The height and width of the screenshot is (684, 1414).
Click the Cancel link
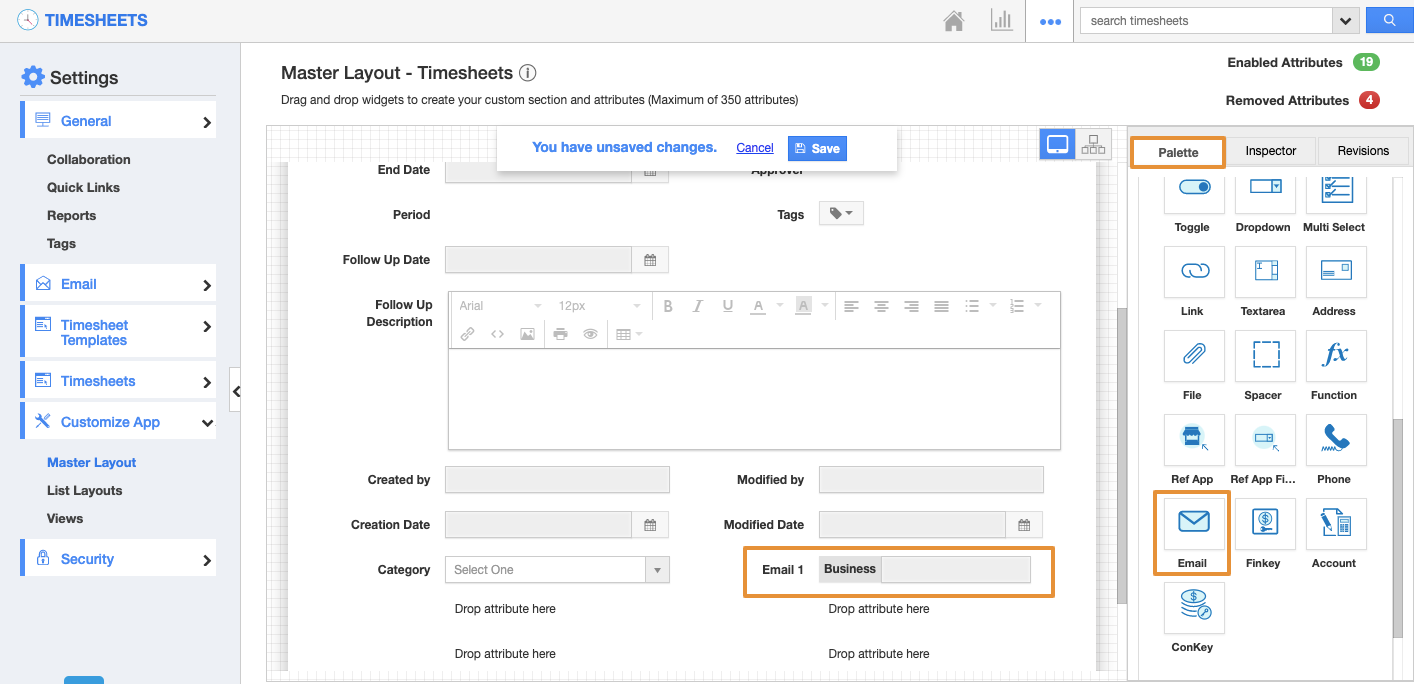tap(754, 148)
